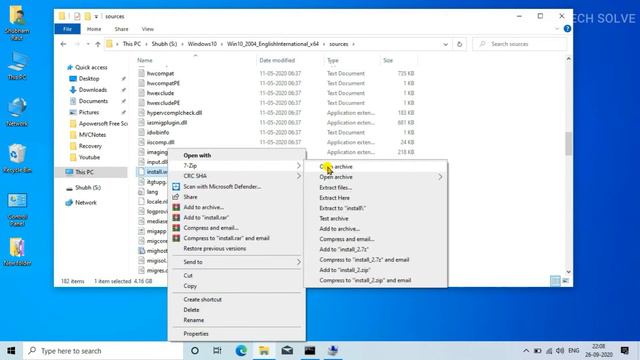Open the New folder desktop icon
Screen dimensions: 640x360
17,252
